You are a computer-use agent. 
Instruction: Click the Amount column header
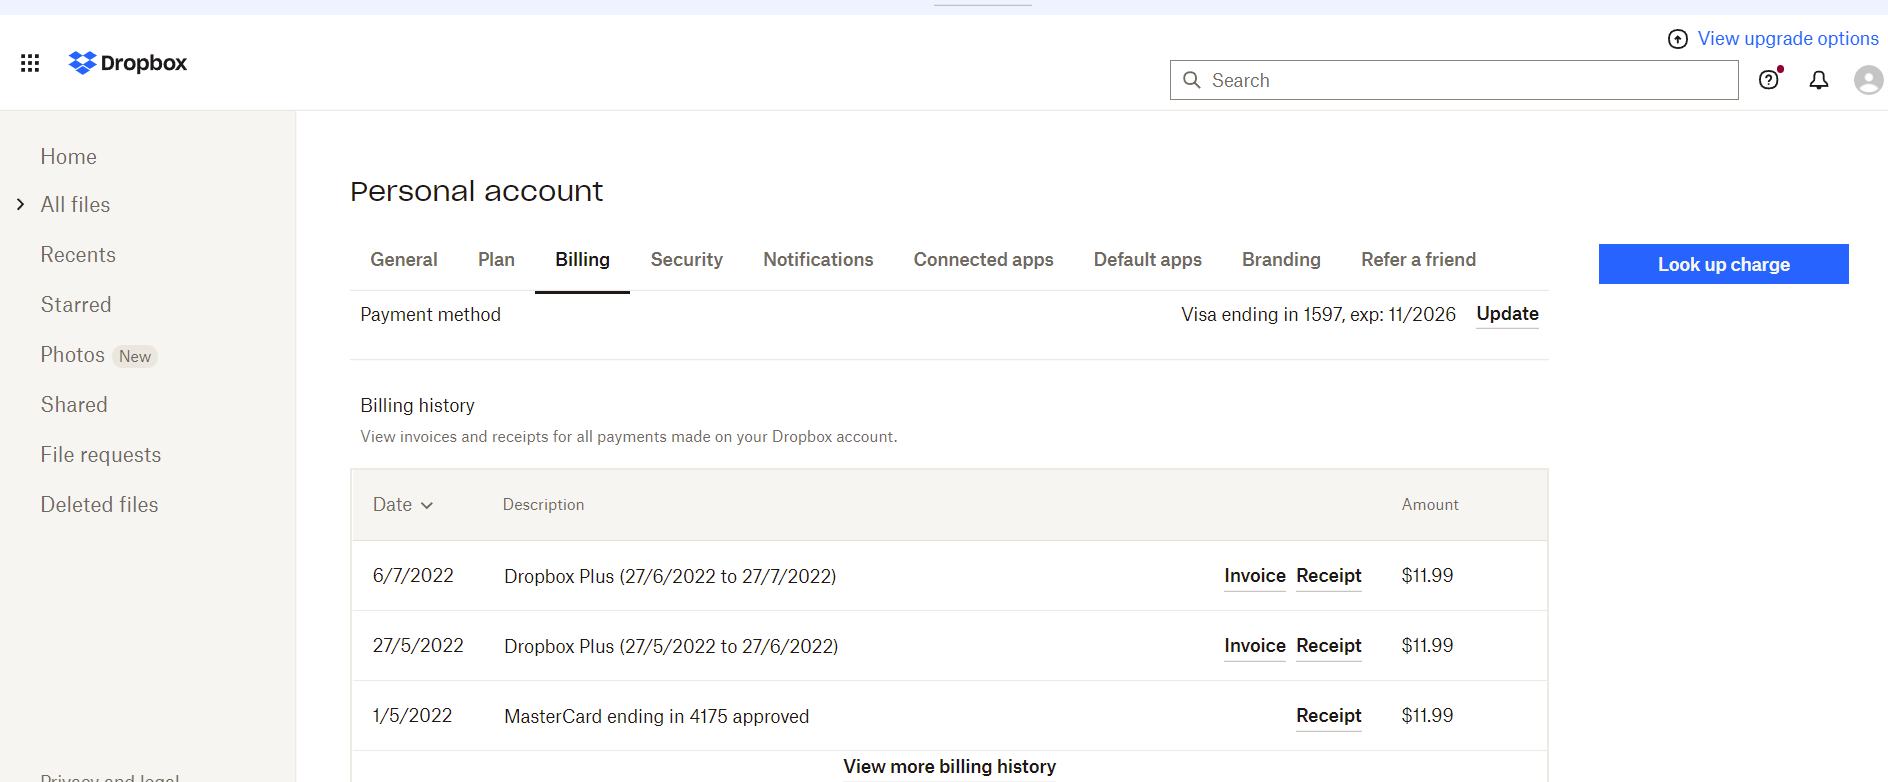pyautogui.click(x=1430, y=505)
